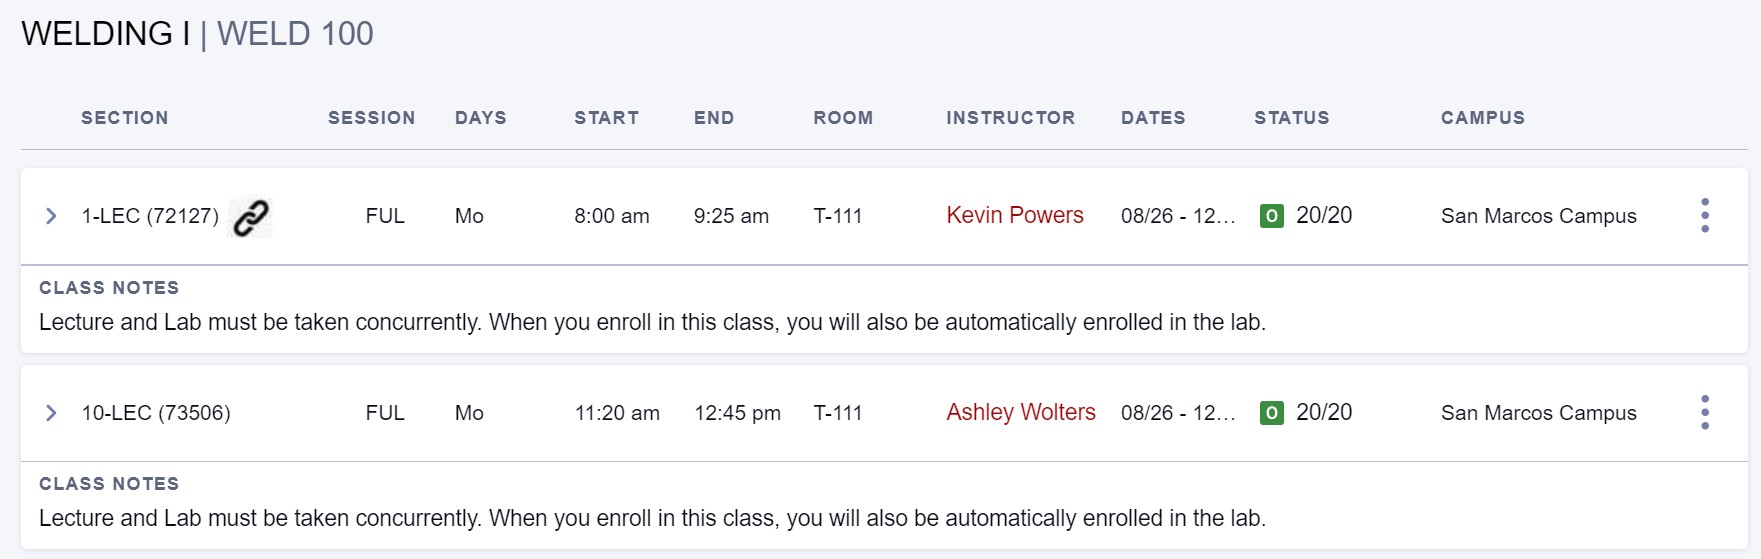This screenshot has width=1761, height=559.
Task: Open three-dot menu for Ashley Wolters section
Action: coord(1705,412)
